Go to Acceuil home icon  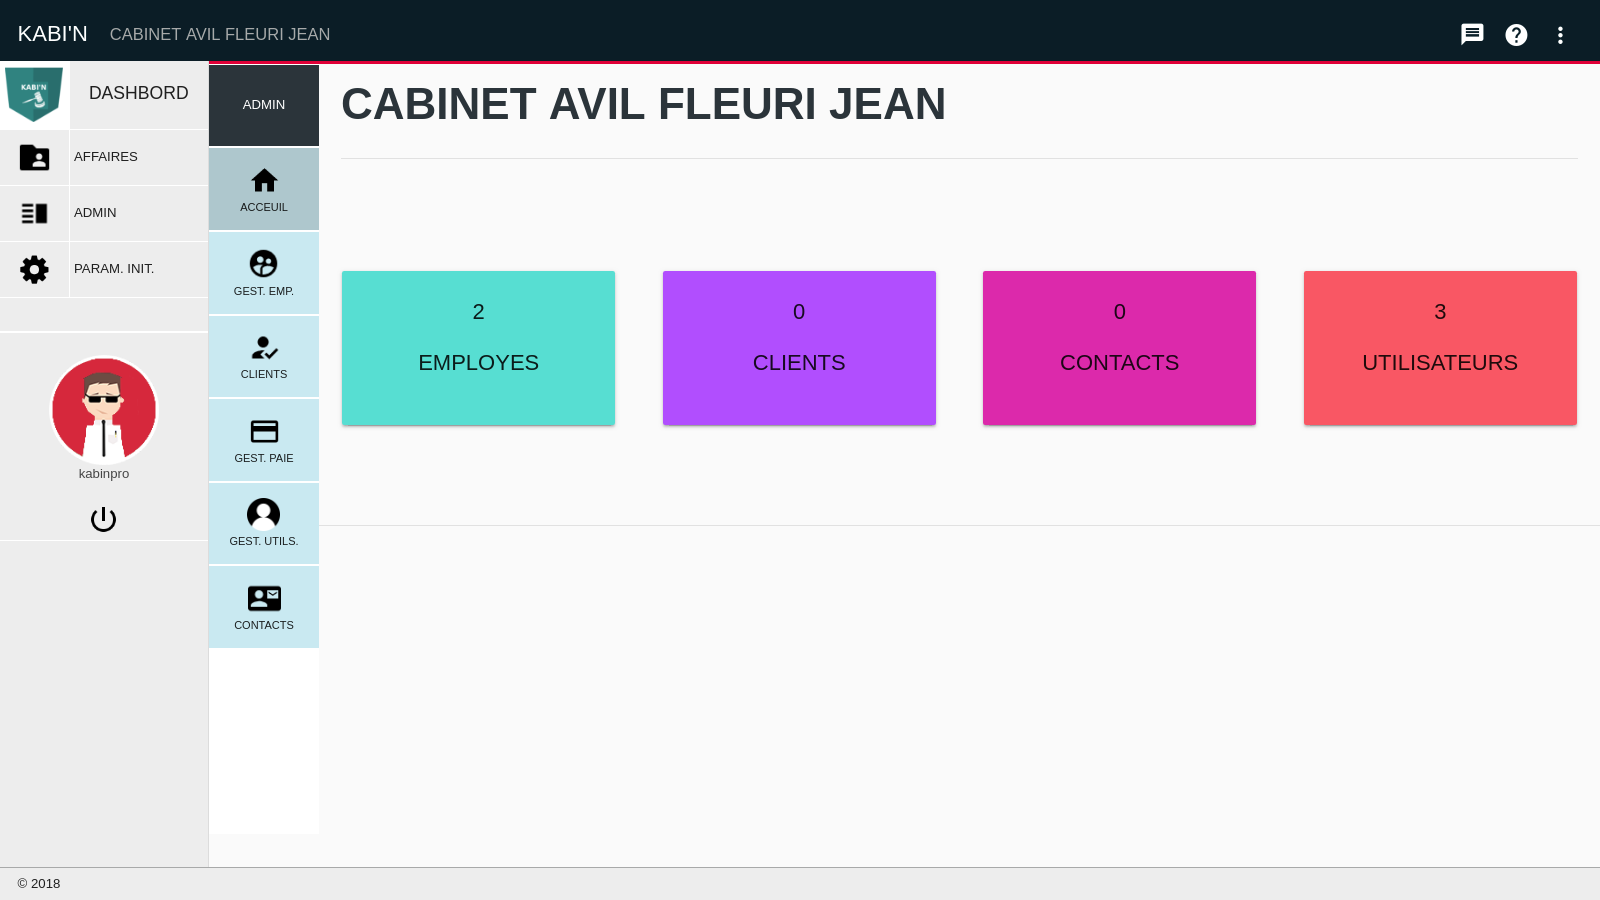coord(264,189)
